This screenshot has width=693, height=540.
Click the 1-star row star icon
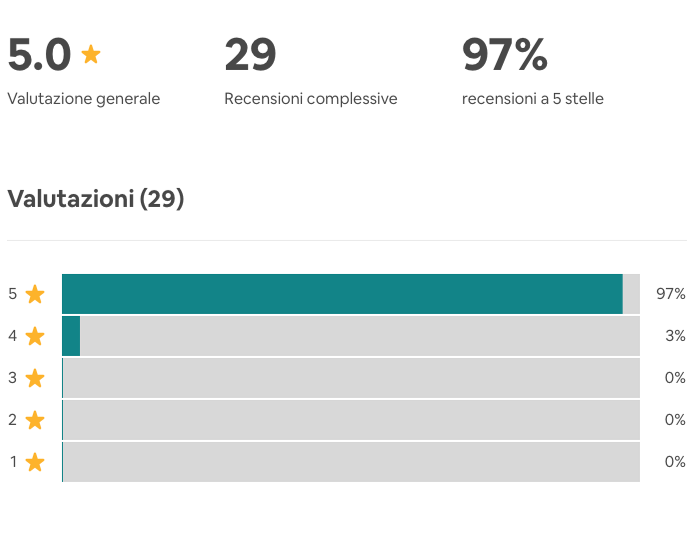point(35,462)
